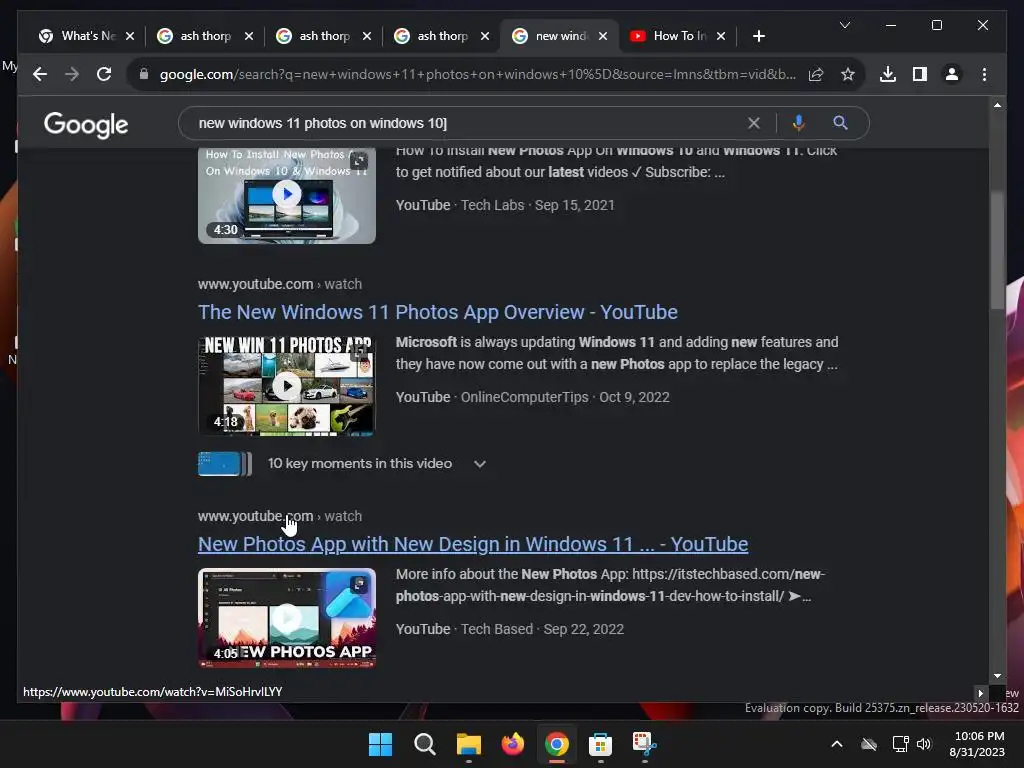This screenshot has height=768, width=1024.
Task: View site info lock icon
Action: 144,74
